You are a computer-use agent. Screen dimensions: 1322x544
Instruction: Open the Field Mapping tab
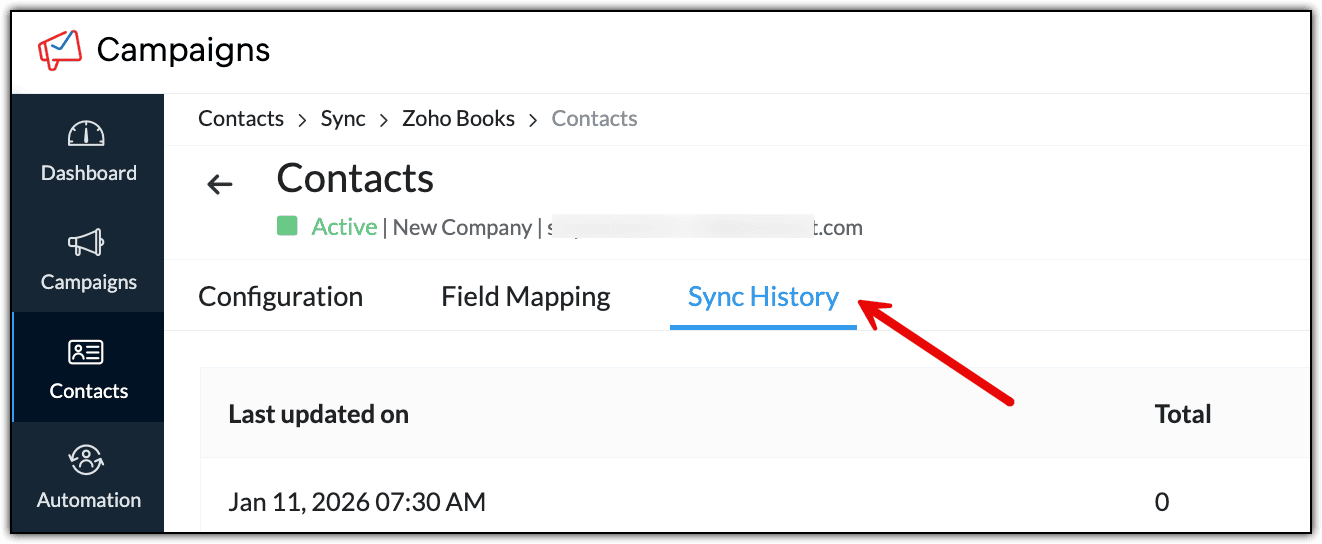tap(526, 297)
